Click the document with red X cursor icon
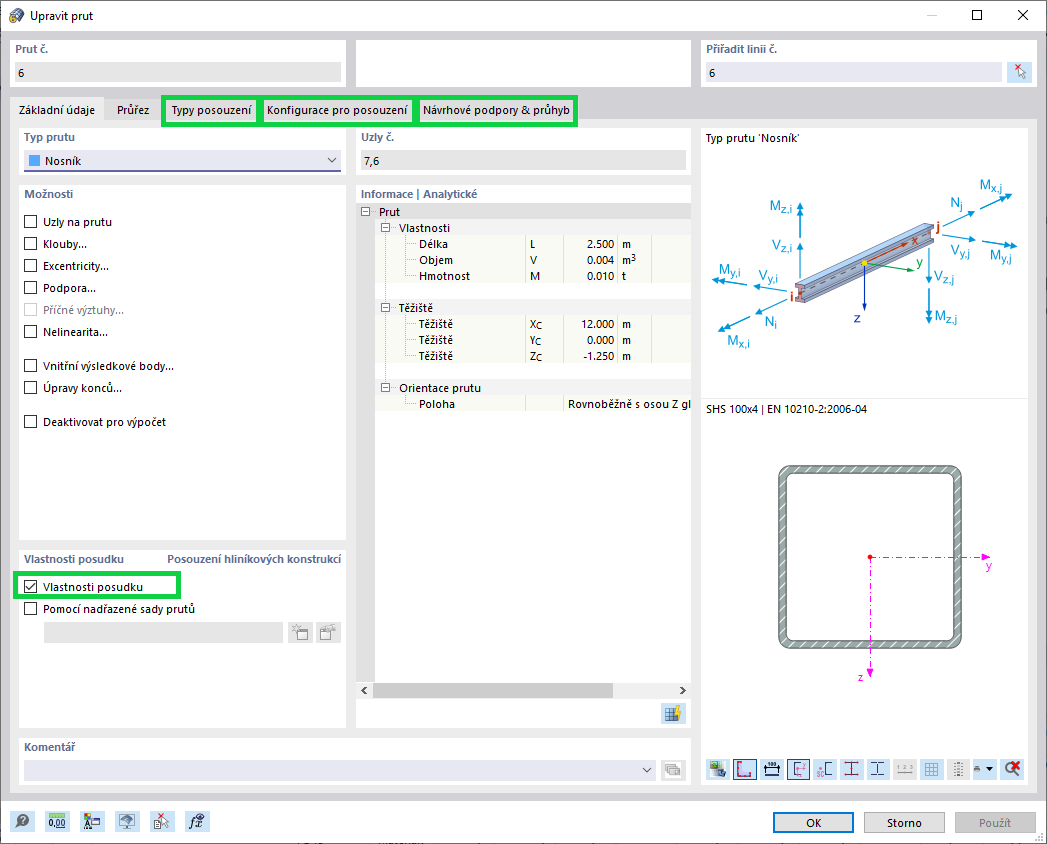This screenshot has height=844, width=1047. click(x=162, y=821)
